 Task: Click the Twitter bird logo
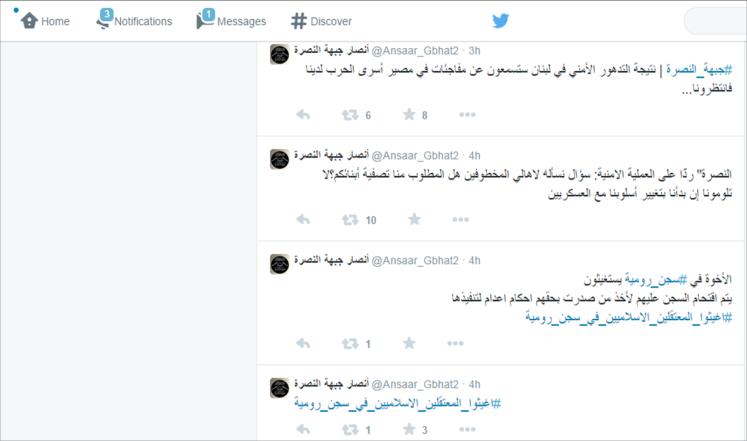(500, 20)
